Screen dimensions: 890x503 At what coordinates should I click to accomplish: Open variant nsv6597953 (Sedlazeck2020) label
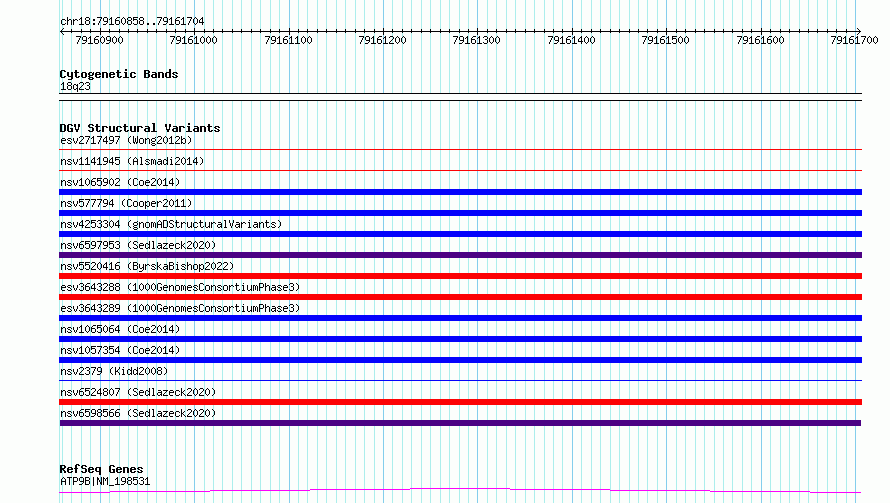coord(138,245)
